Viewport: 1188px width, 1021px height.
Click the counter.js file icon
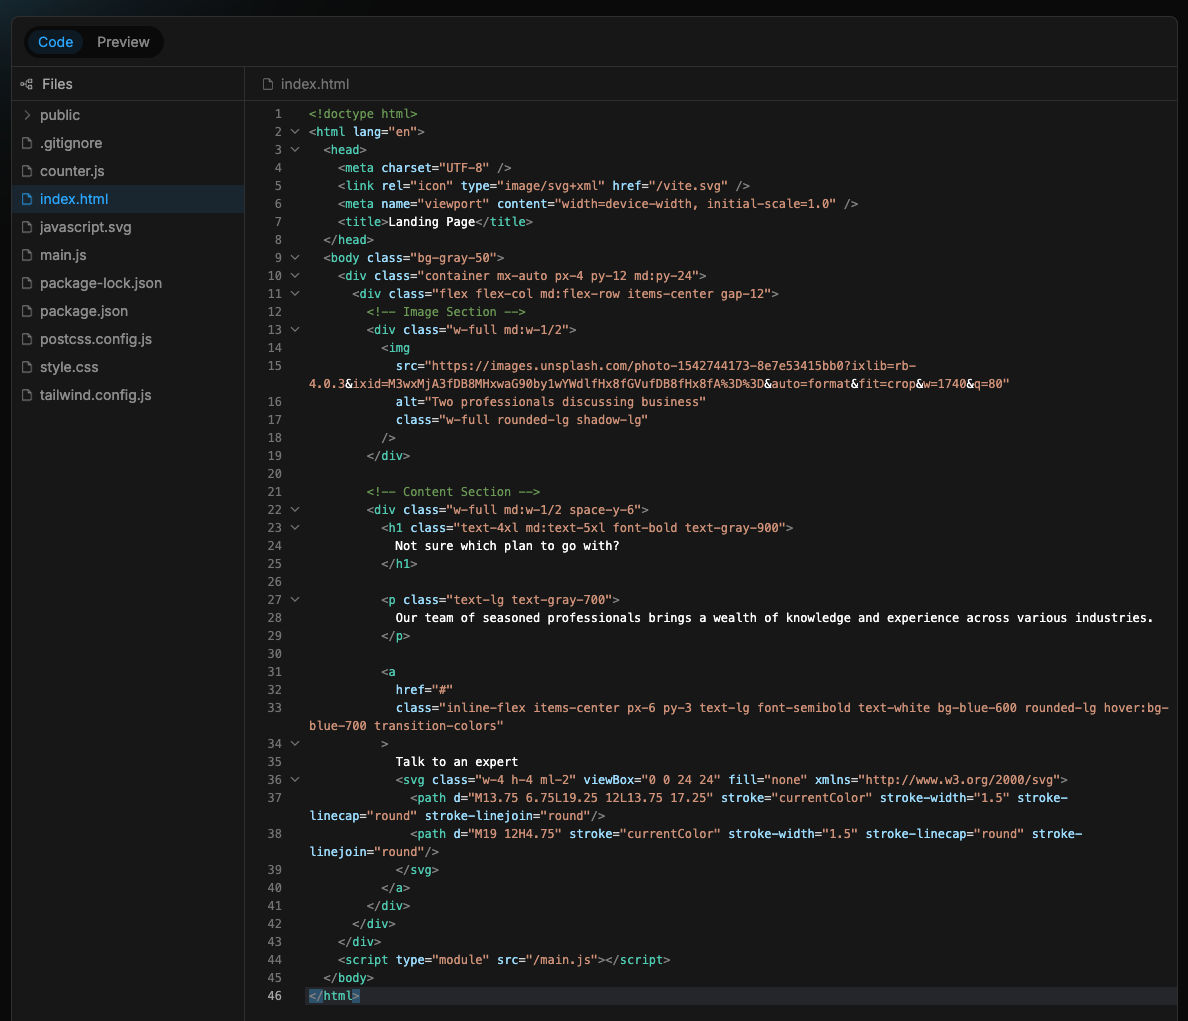click(x=27, y=171)
